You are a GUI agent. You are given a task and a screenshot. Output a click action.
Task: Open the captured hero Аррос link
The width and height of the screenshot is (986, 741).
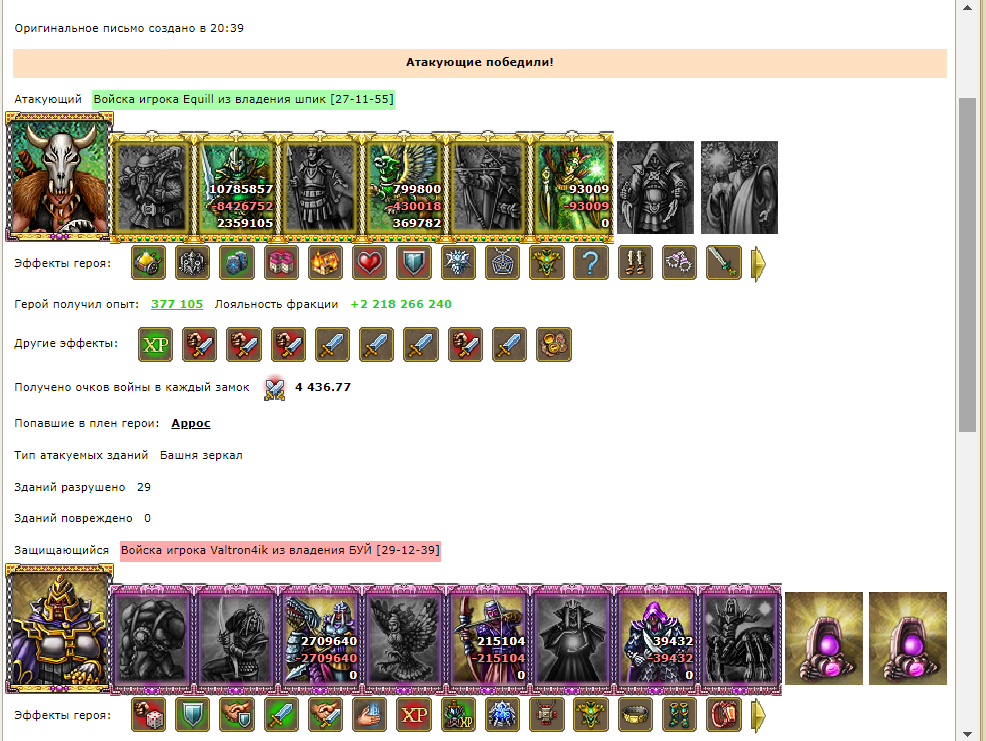[191, 423]
